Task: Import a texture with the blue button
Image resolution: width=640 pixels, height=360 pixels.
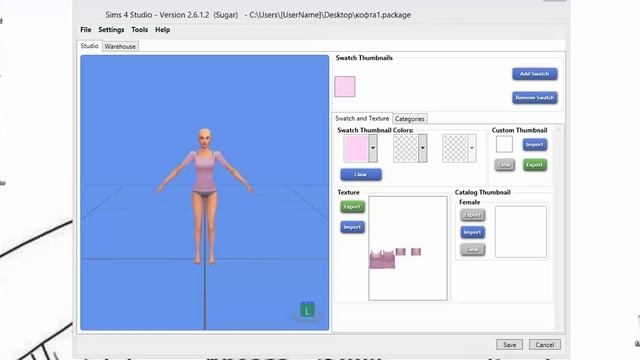Action: click(352, 227)
